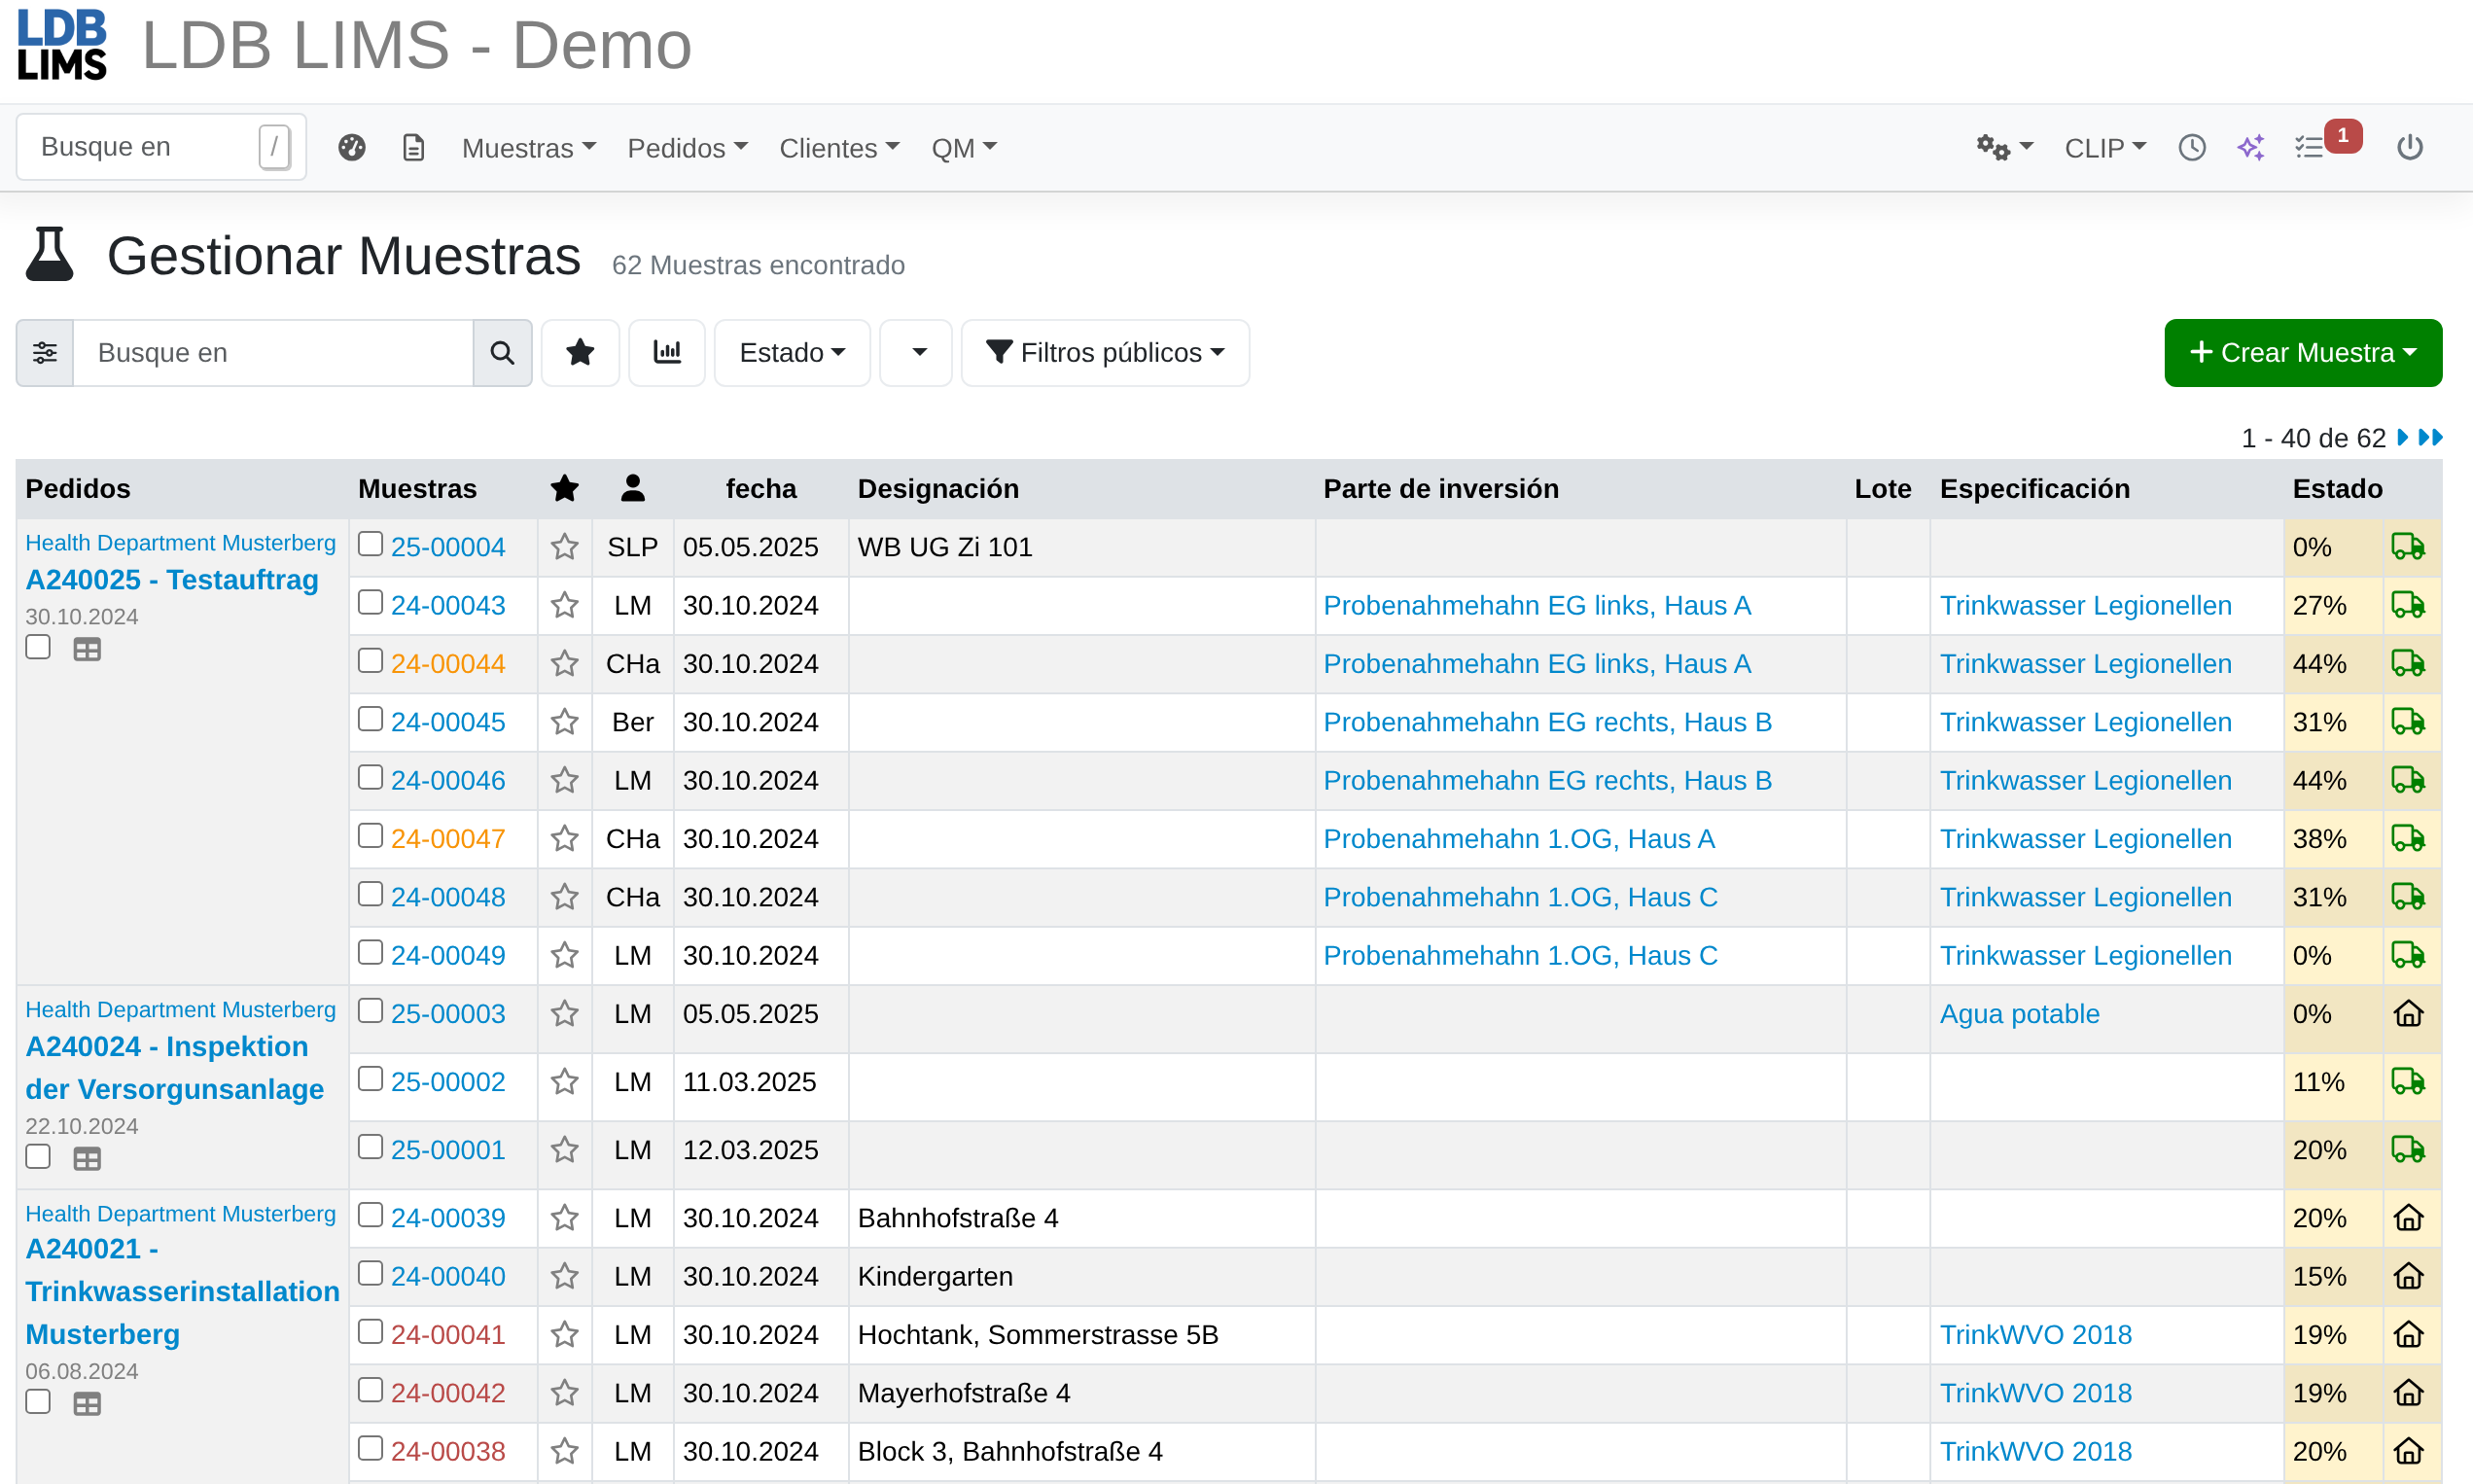Screen dimensions: 2473x1484
Task: Star sample 24-00043 as favorite
Action: [565, 606]
